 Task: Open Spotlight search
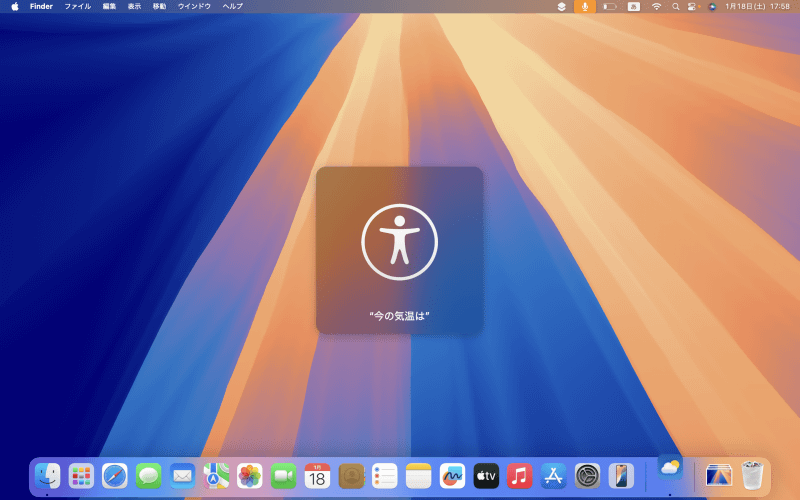click(x=676, y=7)
